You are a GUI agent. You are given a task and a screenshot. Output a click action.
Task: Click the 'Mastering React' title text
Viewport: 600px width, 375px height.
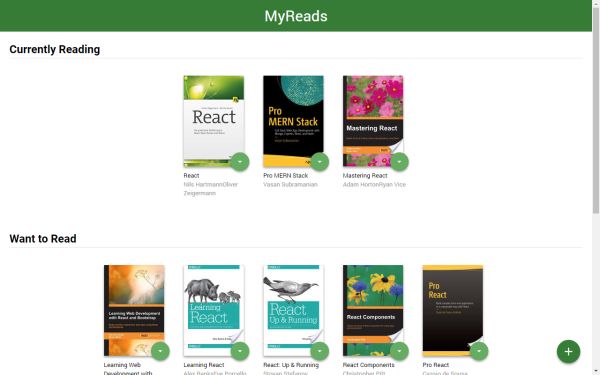click(x=365, y=176)
